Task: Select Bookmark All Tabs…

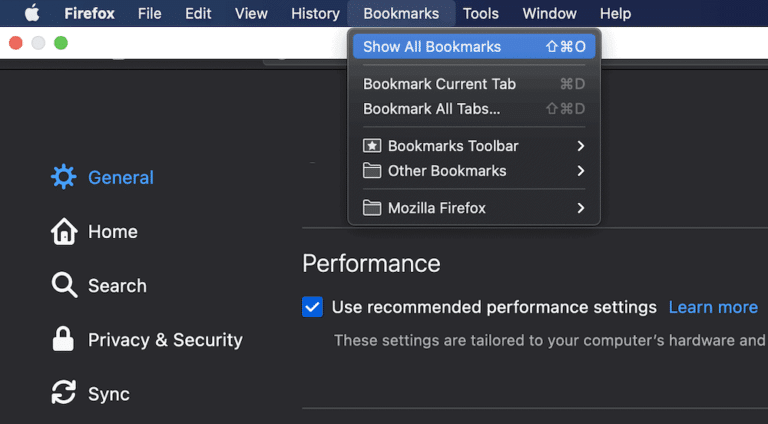Action: pyautogui.click(x=474, y=109)
